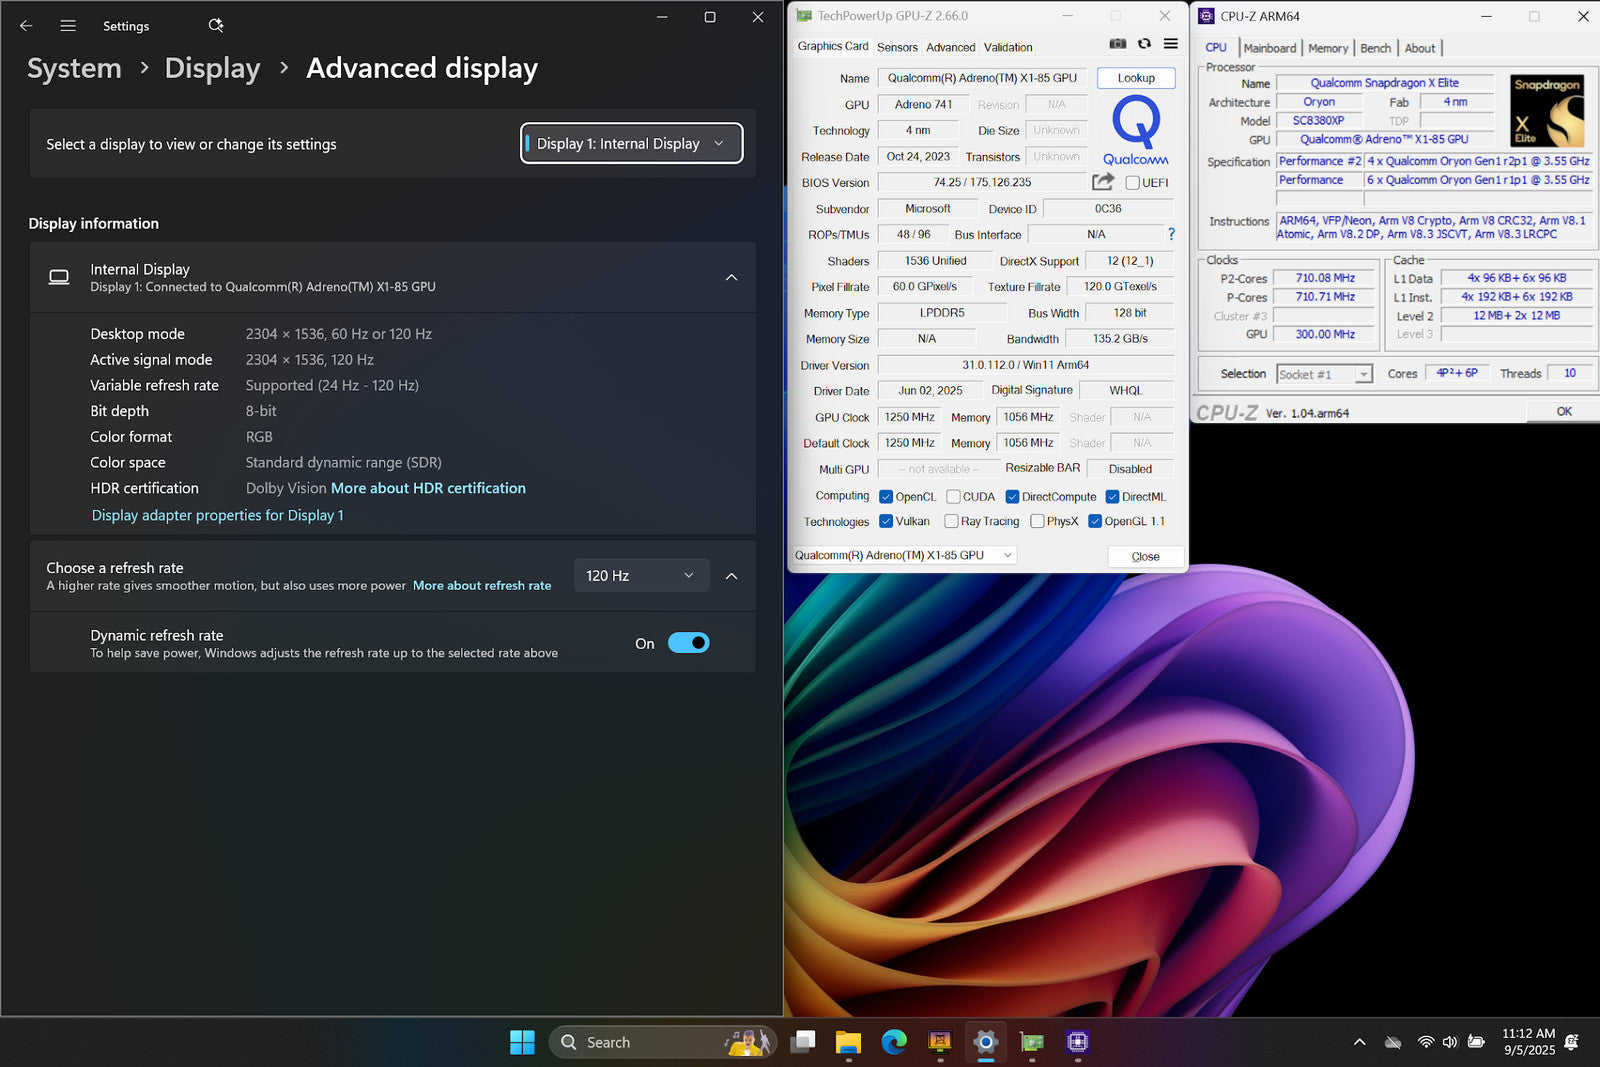Uncheck the DirectCompute checkbox

[x=1012, y=496]
